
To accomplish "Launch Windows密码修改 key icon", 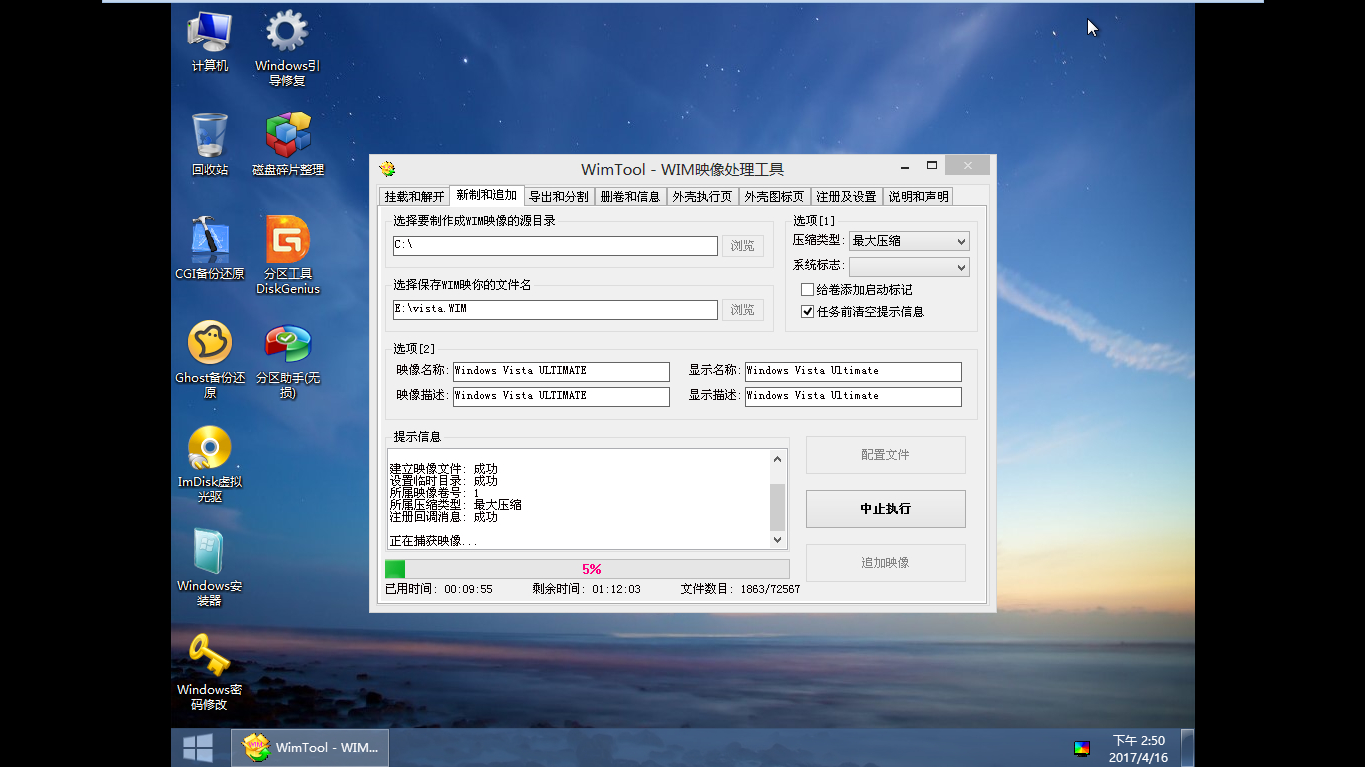I will tap(210, 672).
